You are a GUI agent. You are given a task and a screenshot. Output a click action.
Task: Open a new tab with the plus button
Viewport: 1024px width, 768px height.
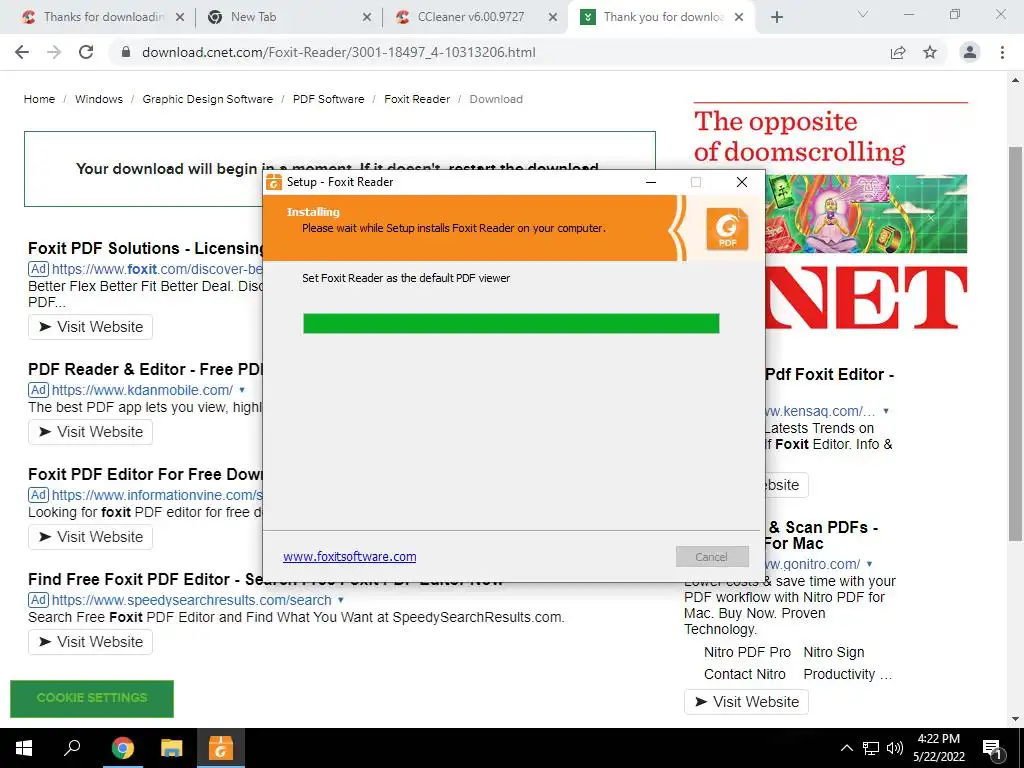pyautogui.click(x=776, y=17)
